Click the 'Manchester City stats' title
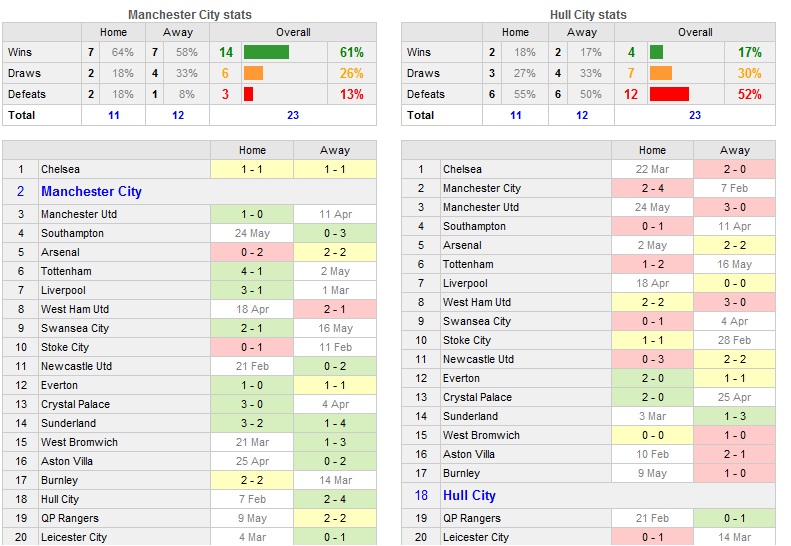 pyautogui.click(x=190, y=15)
